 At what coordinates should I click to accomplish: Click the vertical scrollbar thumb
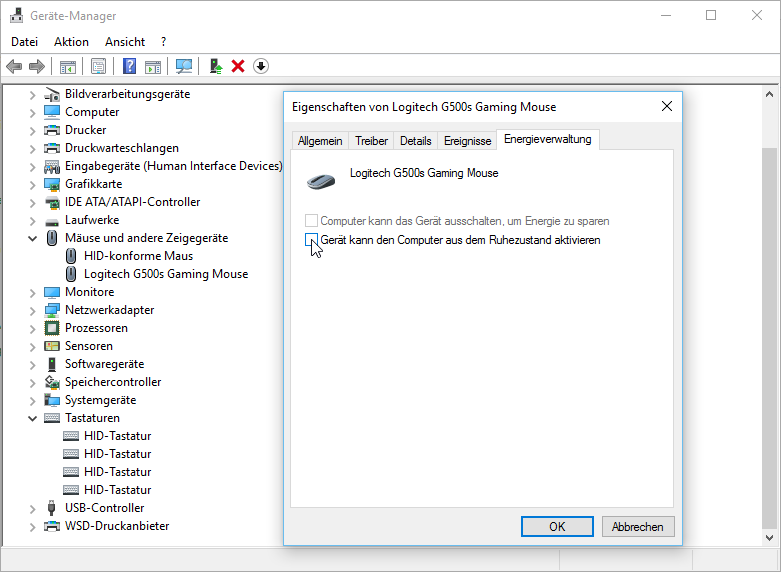pos(769,339)
